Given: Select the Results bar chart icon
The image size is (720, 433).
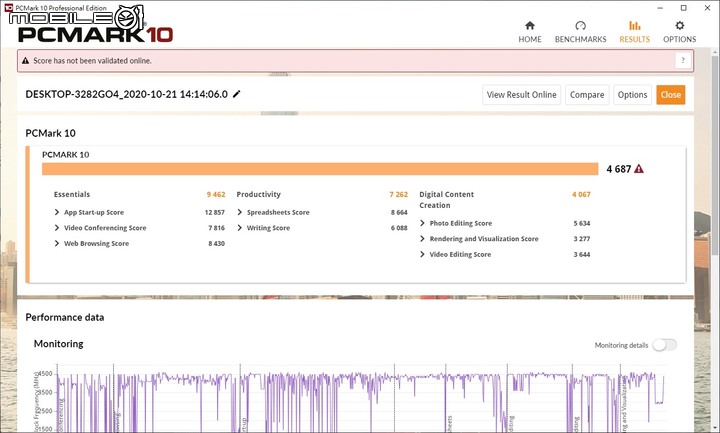Looking at the screenshot, I should pyautogui.click(x=635, y=25).
